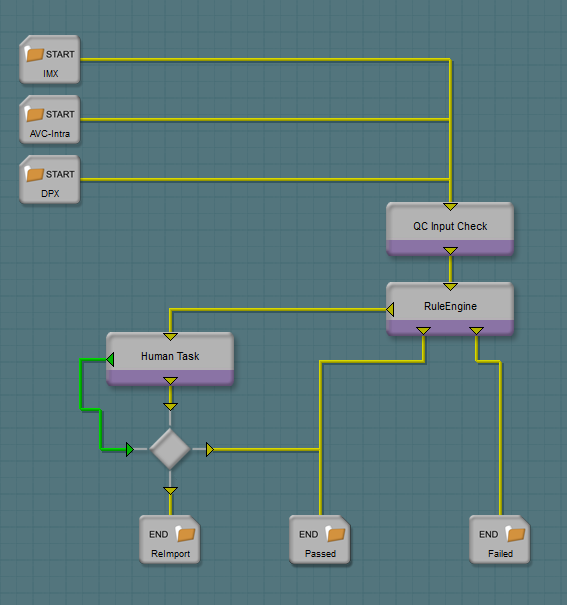This screenshot has width=567, height=605.
Task: Click the top input port of QC Input Check
Action: 450,207
